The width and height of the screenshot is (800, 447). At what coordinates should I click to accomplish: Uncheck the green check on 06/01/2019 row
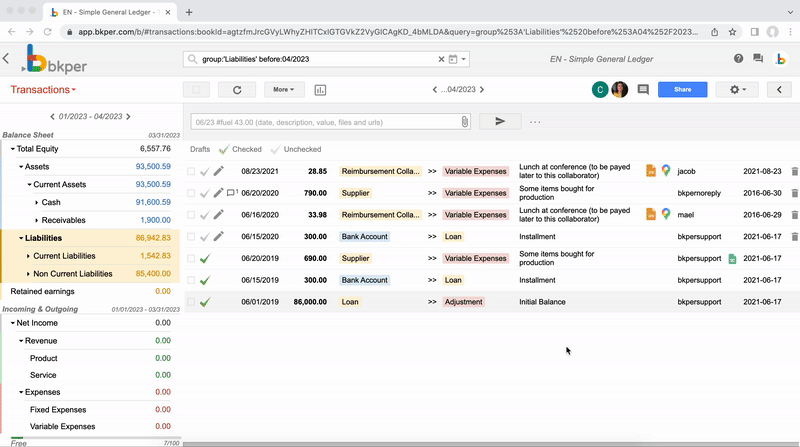coord(205,302)
